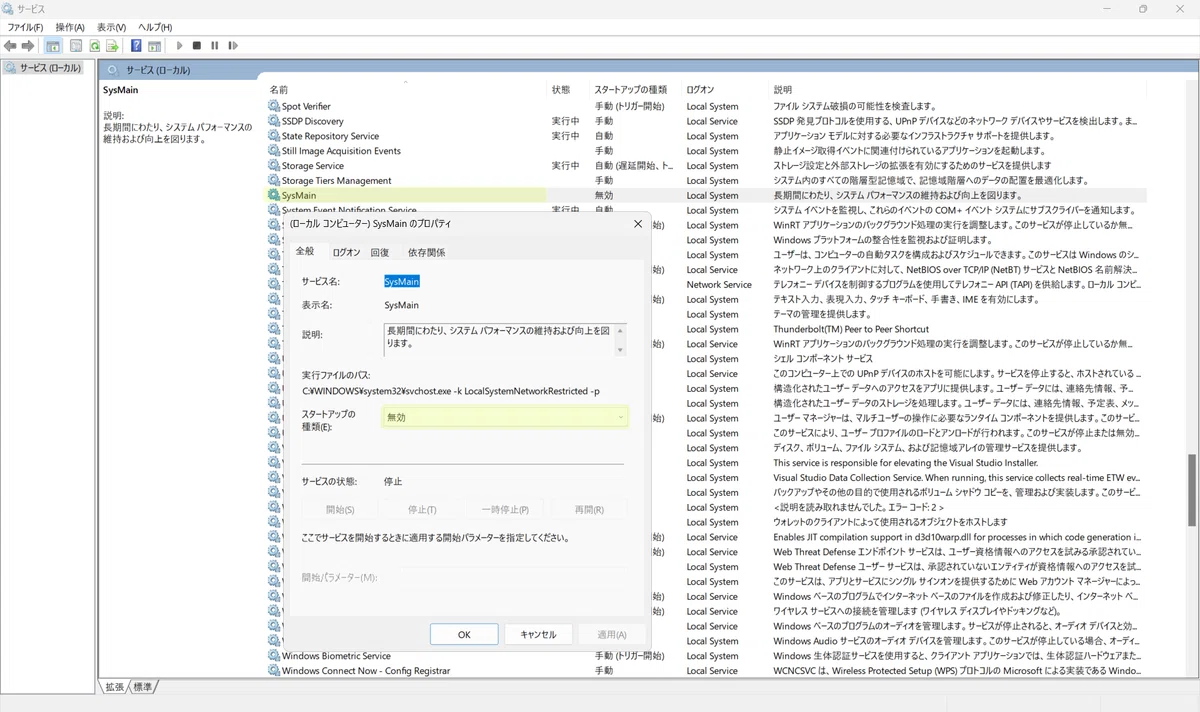Click the gear icon beside SSDP Discovery
Viewport: 1200px width, 712px height.
point(274,121)
